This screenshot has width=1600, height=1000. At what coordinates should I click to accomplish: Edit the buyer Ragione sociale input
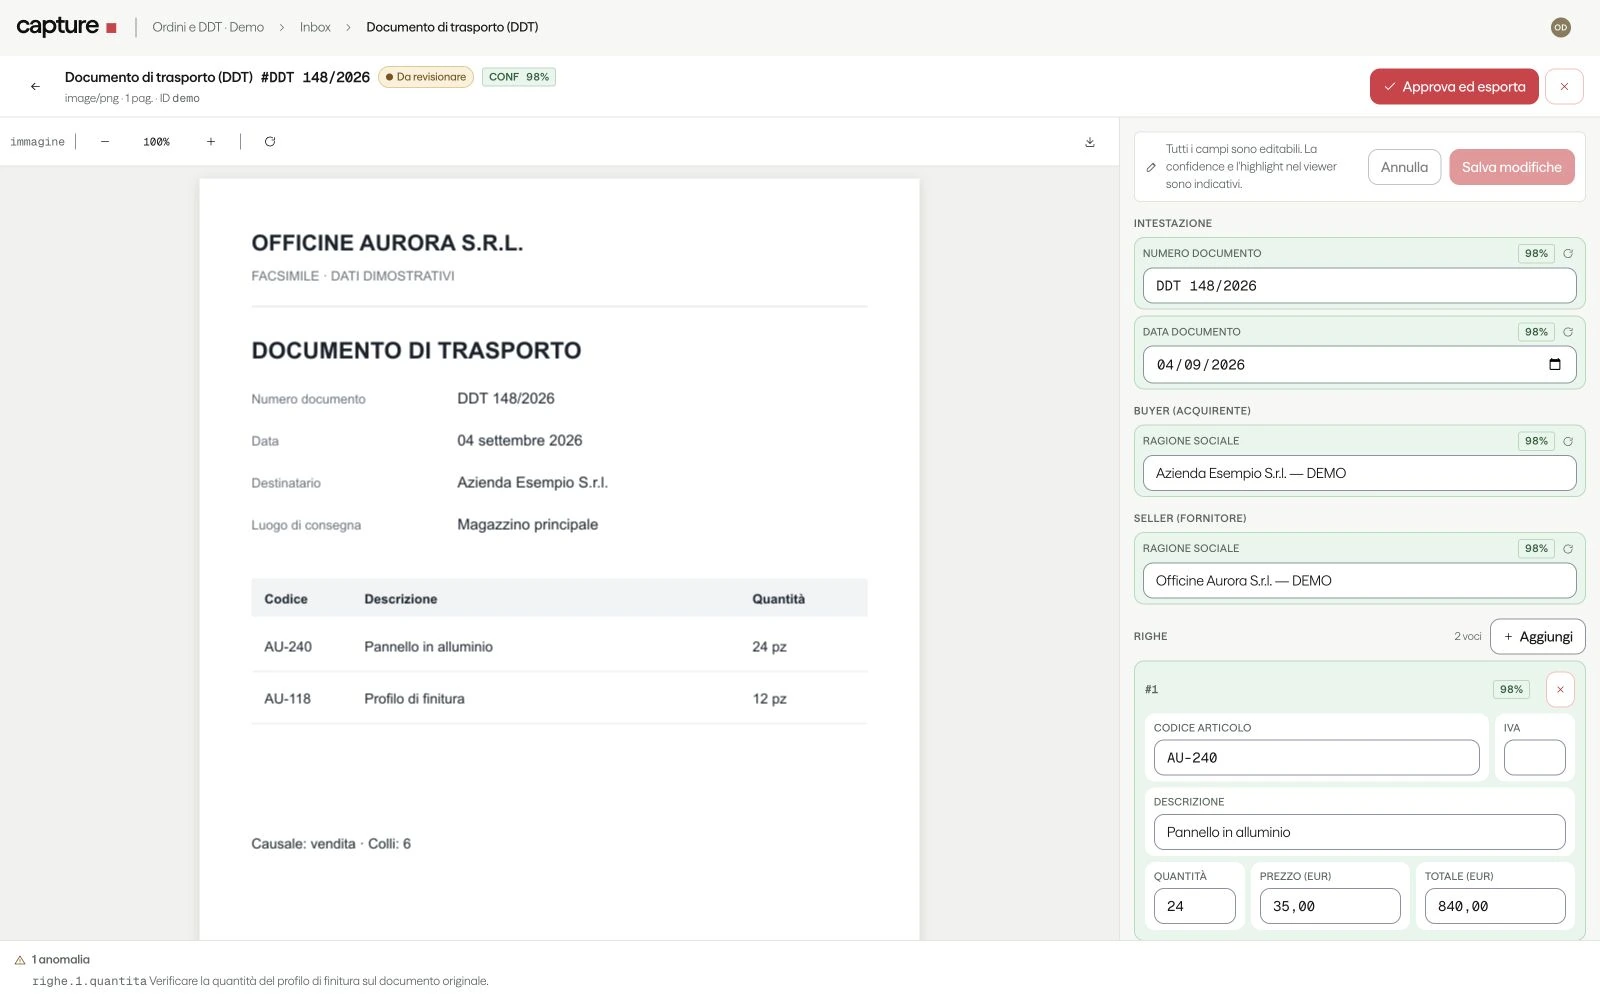[x=1359, y=474]
